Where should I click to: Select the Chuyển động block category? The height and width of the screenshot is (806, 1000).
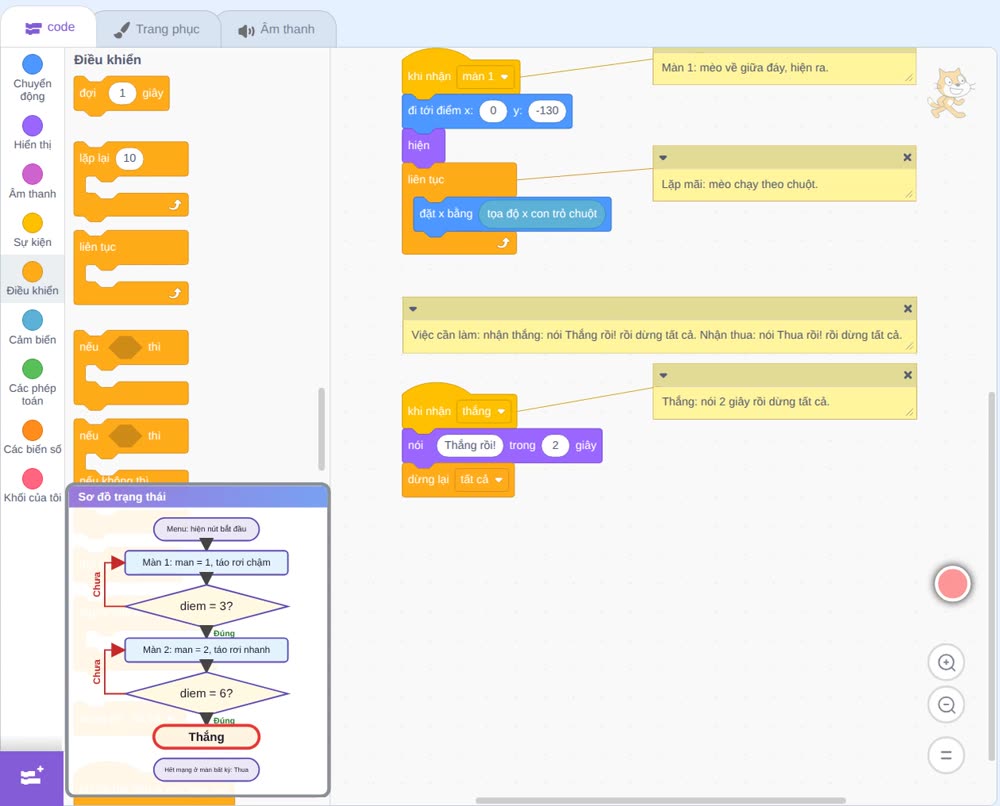point(32,77)
